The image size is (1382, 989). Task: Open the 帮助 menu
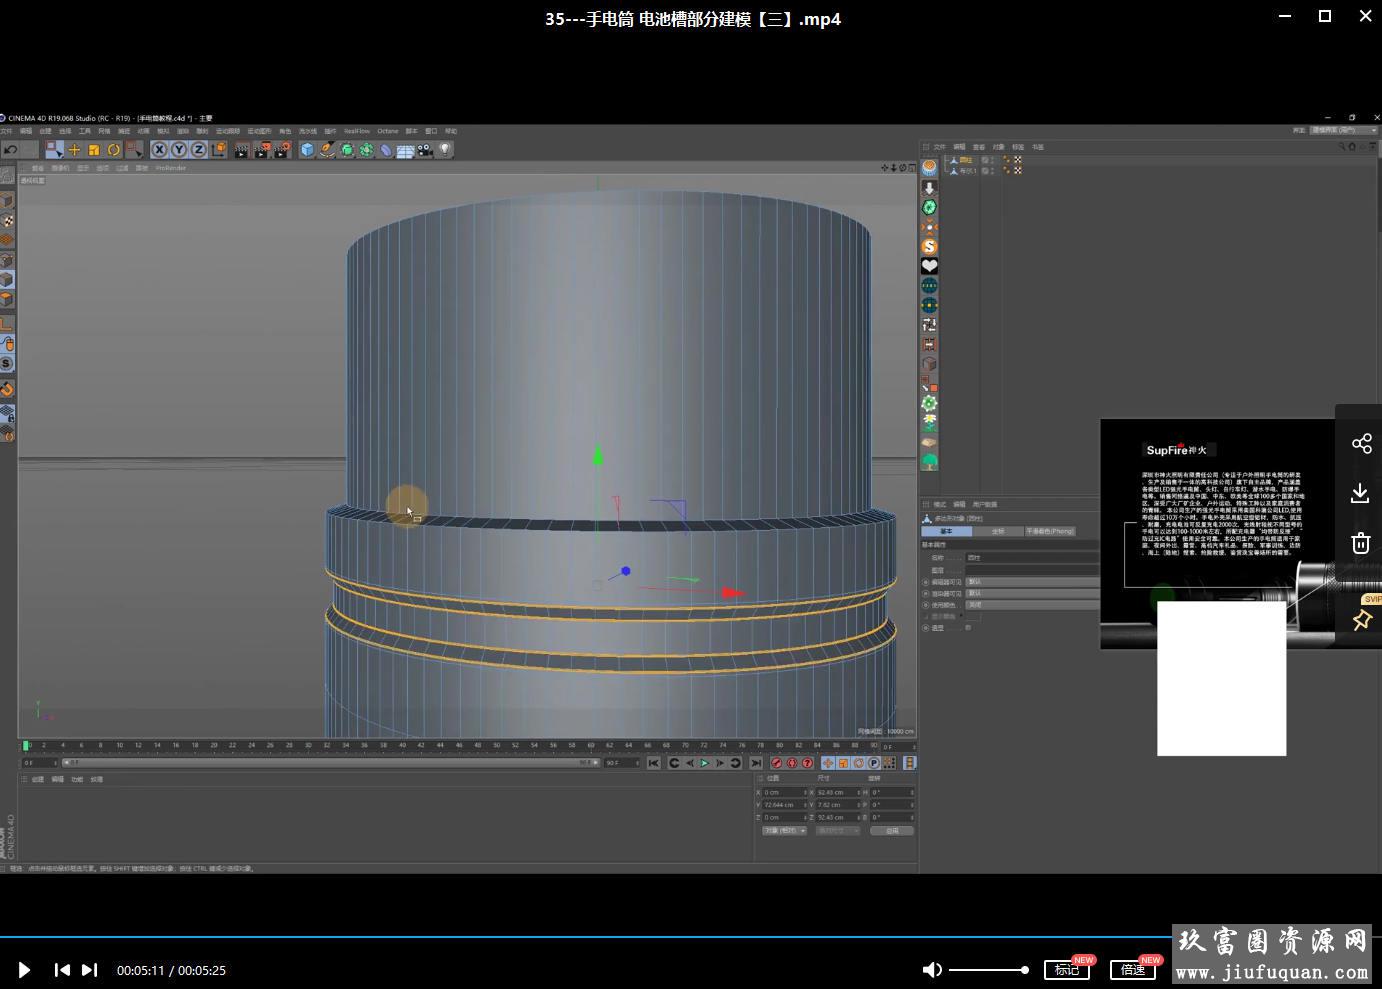[451, 131]
